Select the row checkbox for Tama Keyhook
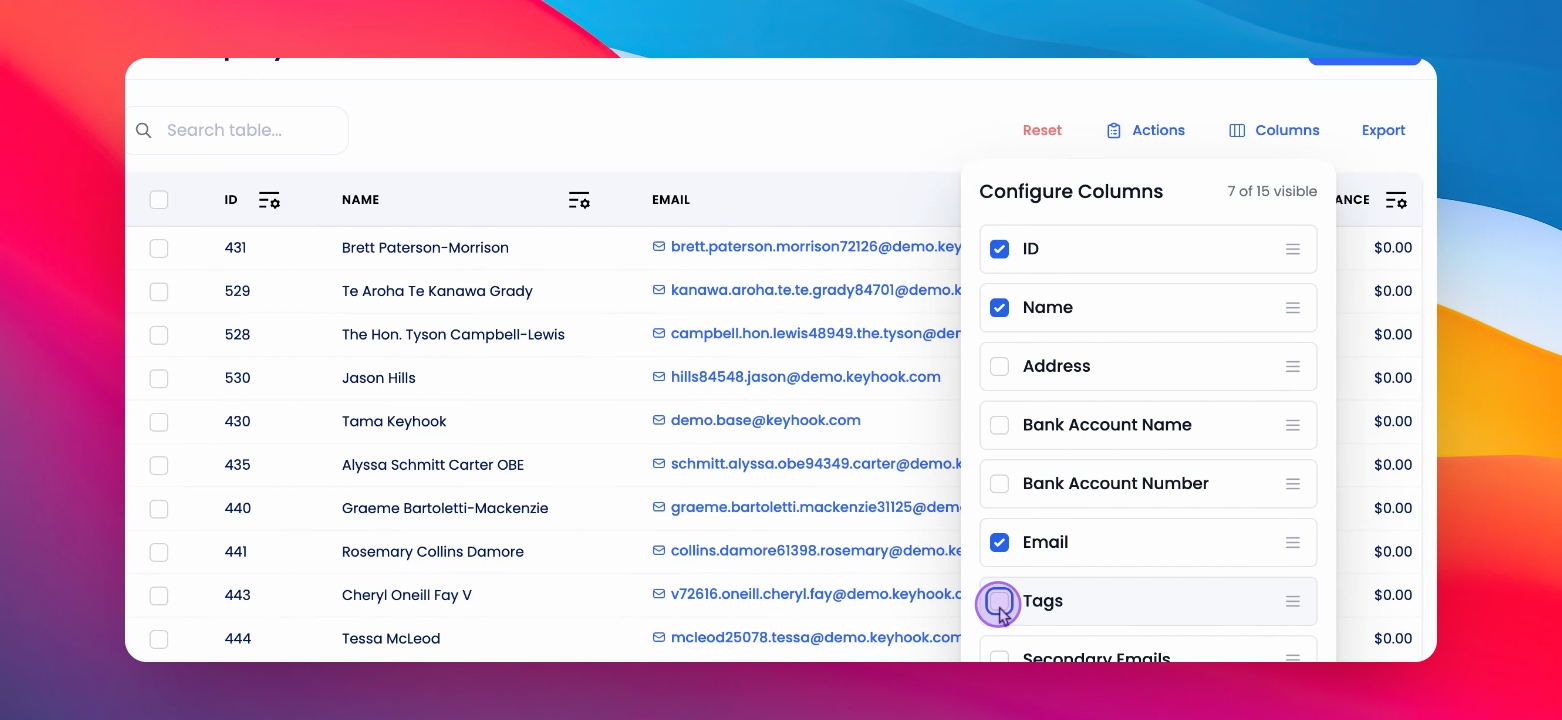This screenshot has height=720, width=1562. 159,422
